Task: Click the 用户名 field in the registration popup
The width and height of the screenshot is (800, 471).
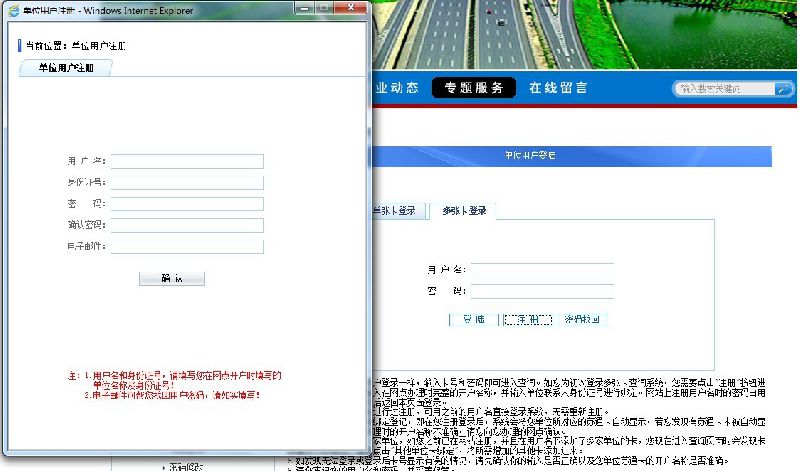Action: (187, 161)
